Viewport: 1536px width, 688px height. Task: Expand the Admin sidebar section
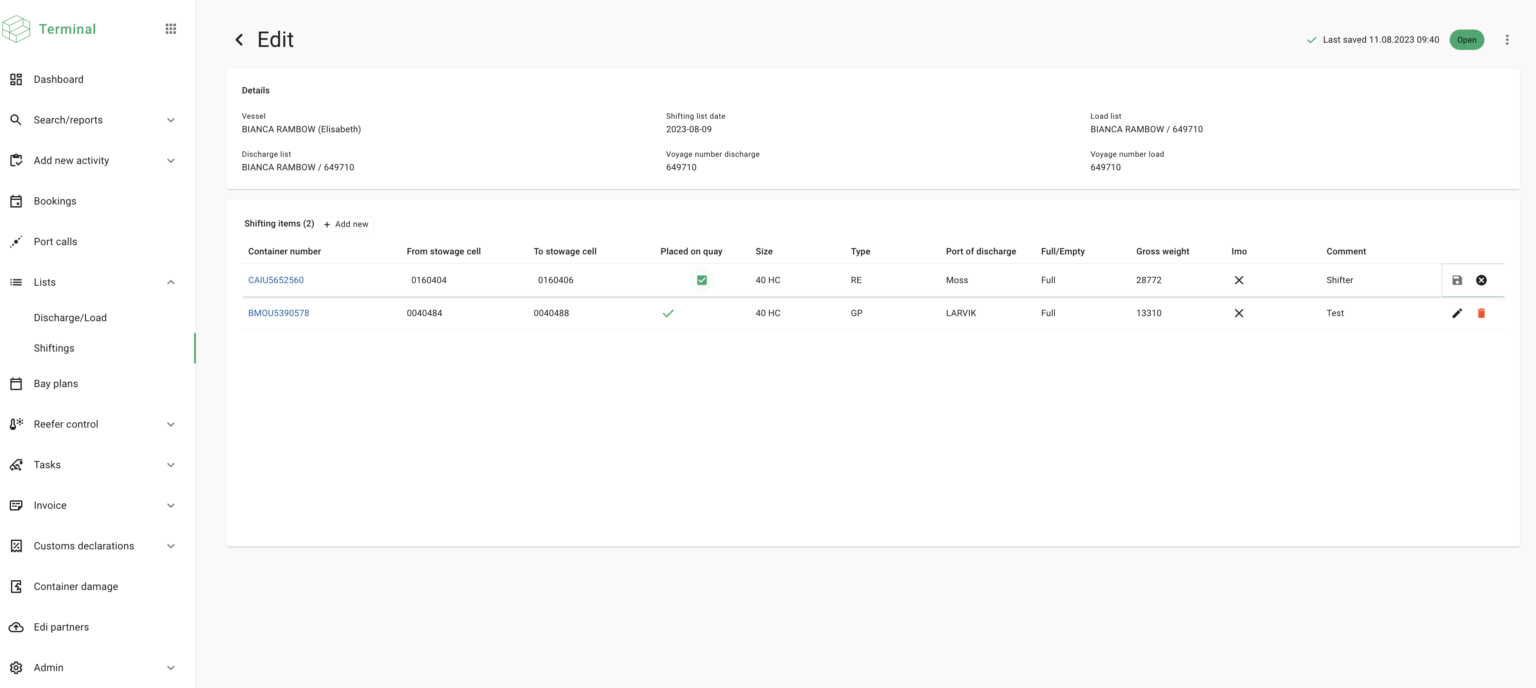[x=48, y=667]
